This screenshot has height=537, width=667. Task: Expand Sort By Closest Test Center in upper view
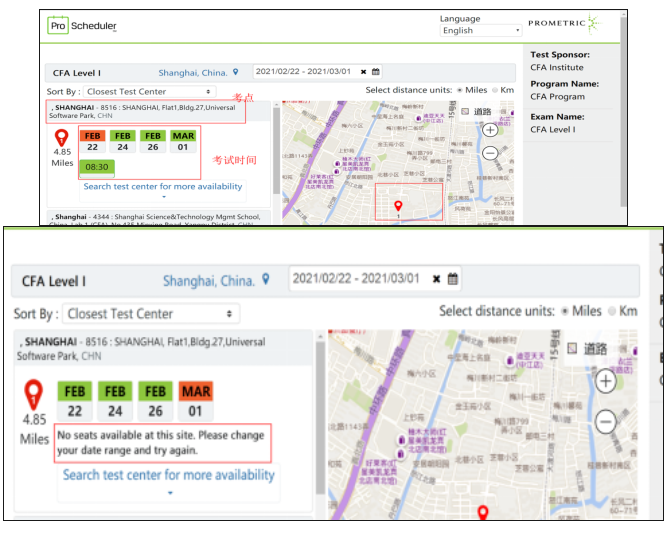coord(149,92)
